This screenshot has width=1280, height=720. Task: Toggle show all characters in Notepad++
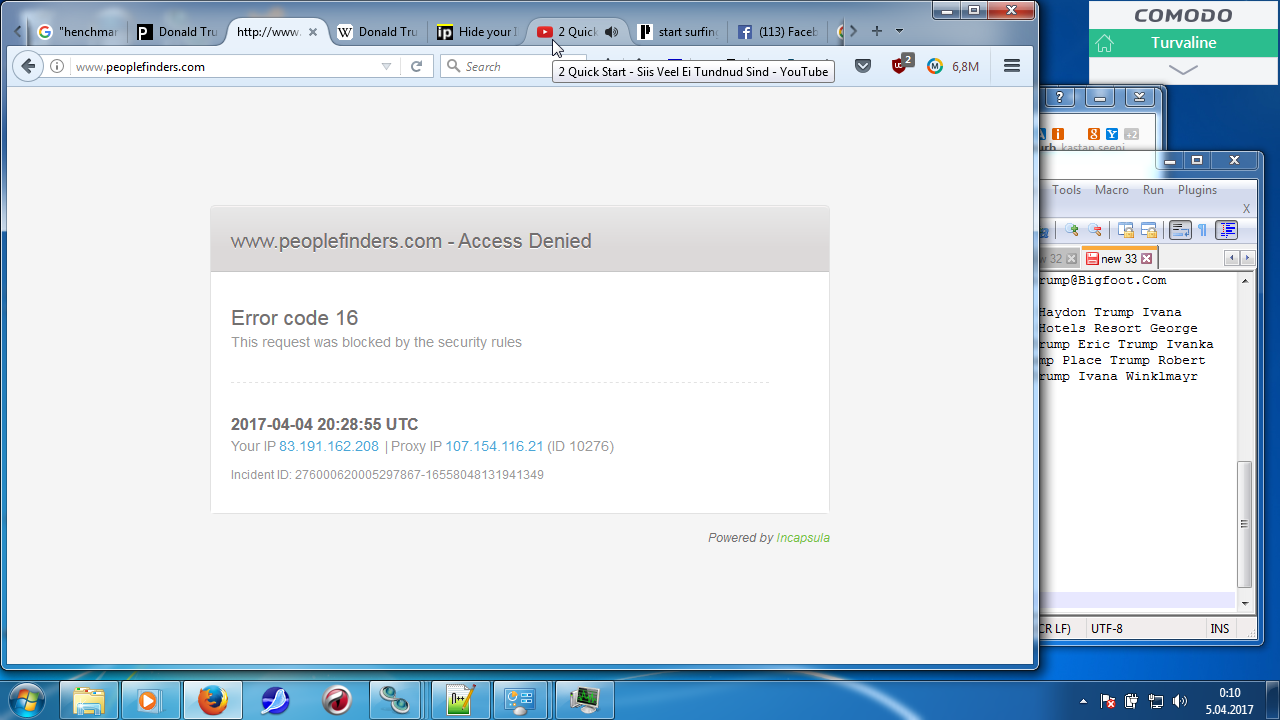[x=1203, y=230]
